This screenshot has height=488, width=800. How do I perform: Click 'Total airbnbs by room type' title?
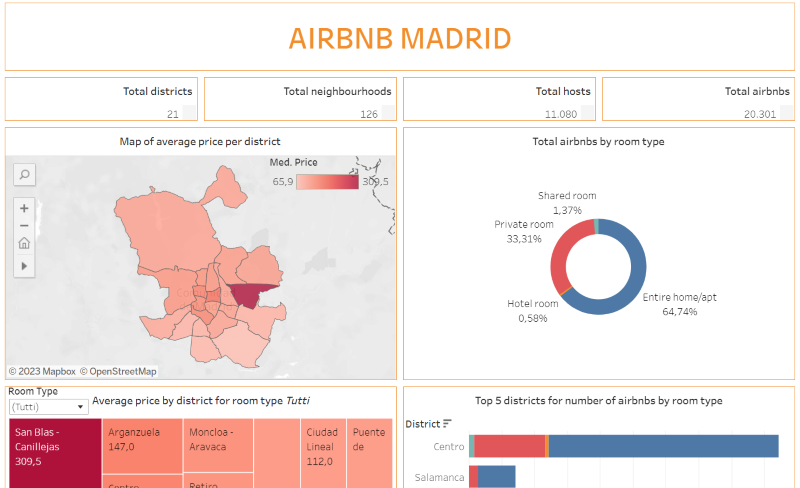598,141
